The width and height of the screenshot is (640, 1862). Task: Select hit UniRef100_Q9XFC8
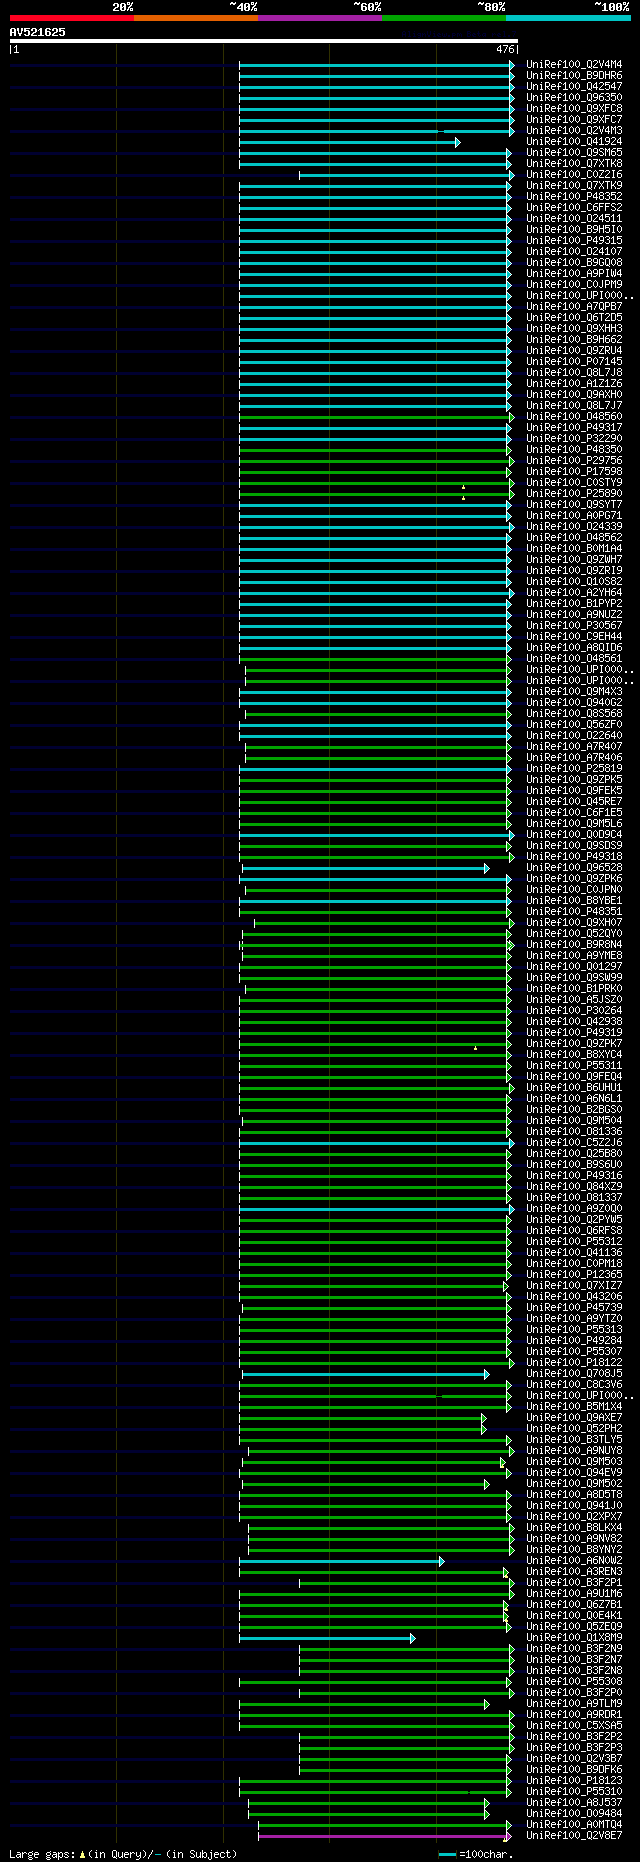pyautogui.click(x=574, y=109)
